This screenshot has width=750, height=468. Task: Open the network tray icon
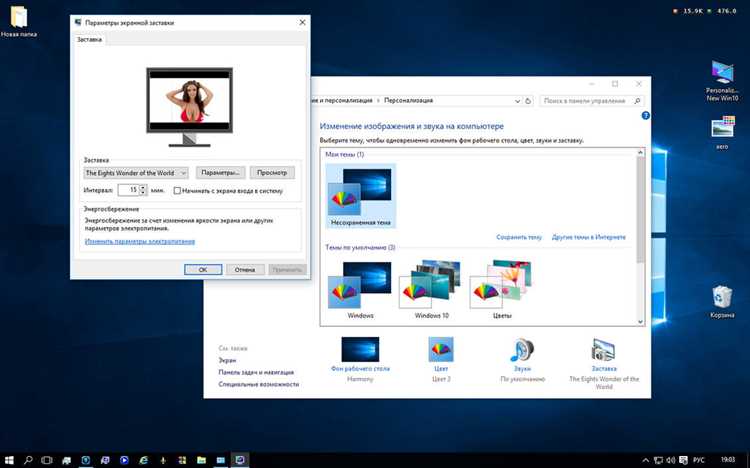pos(658,460)
